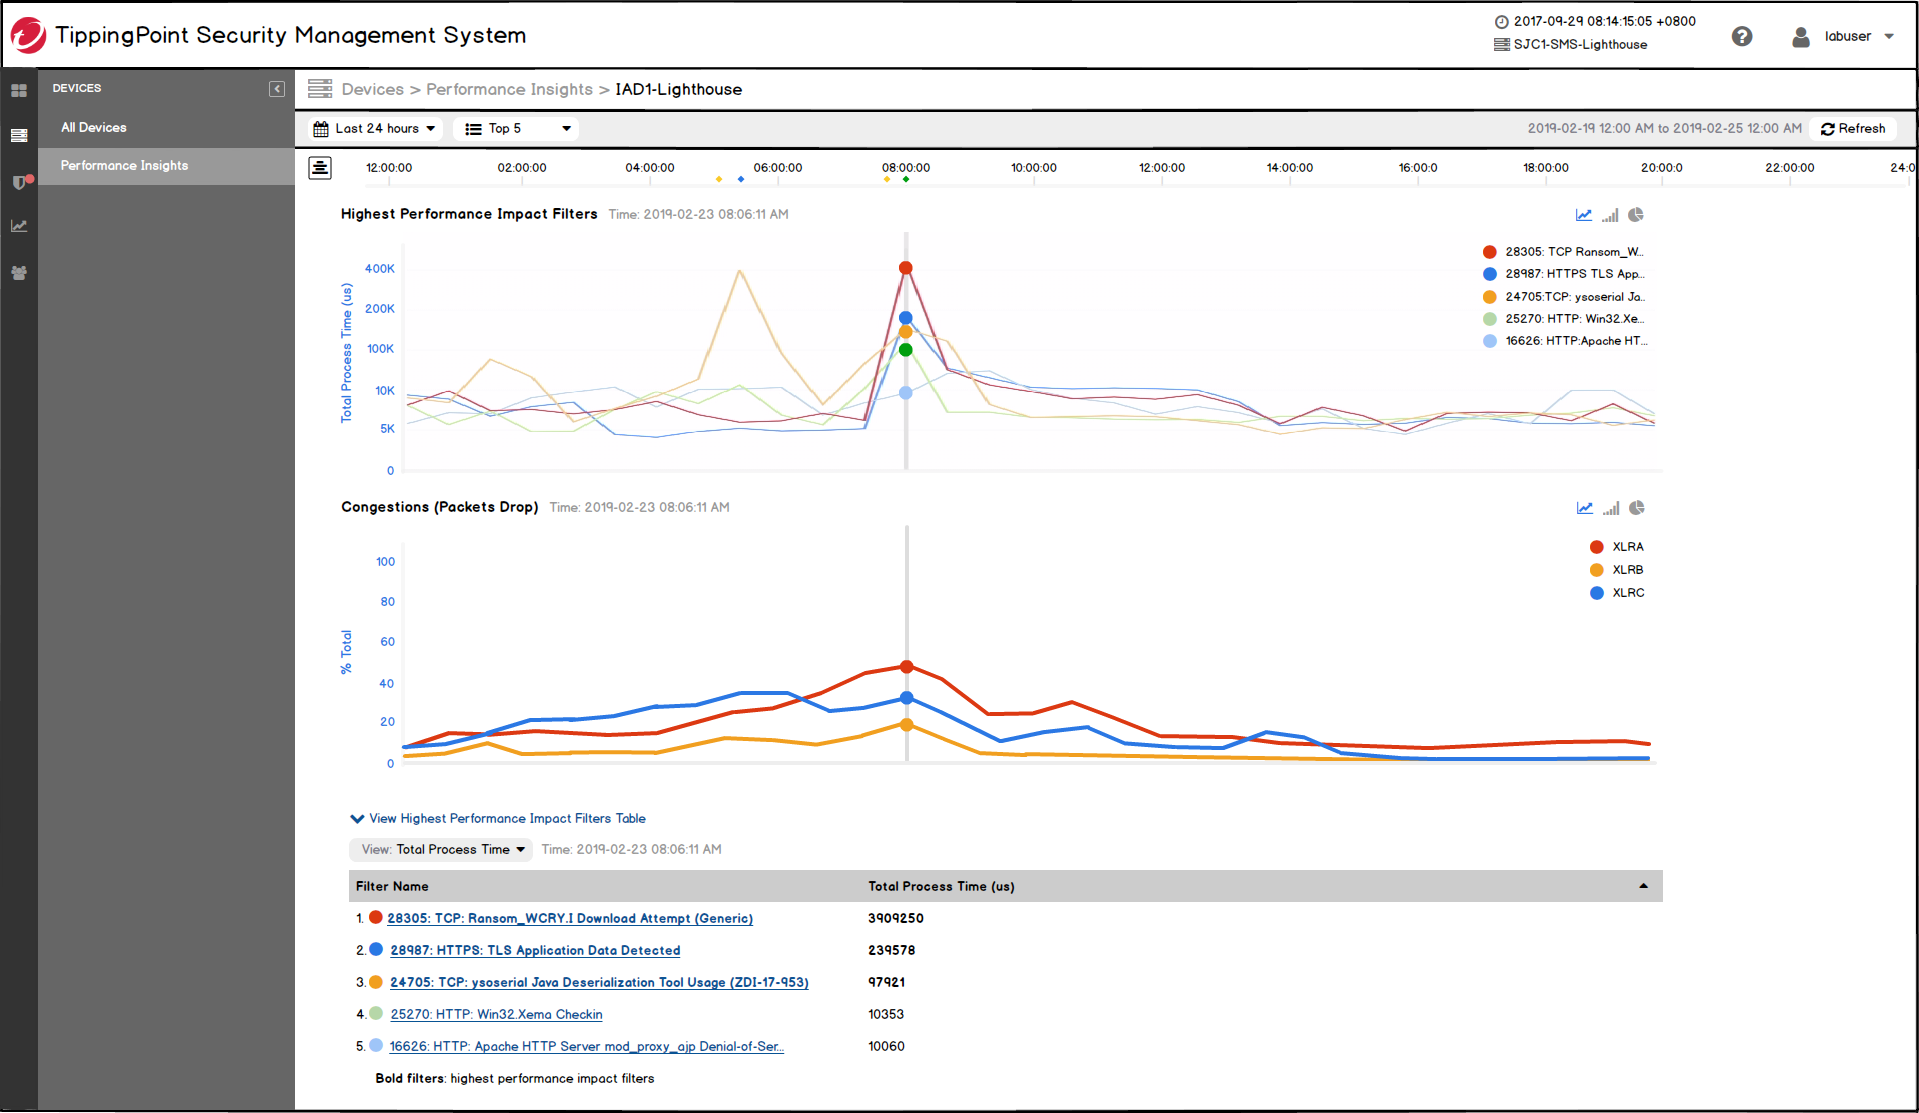Click the timeline list toggle icon
This screenshot has height=1113, width=1919.
pos(320,167)
